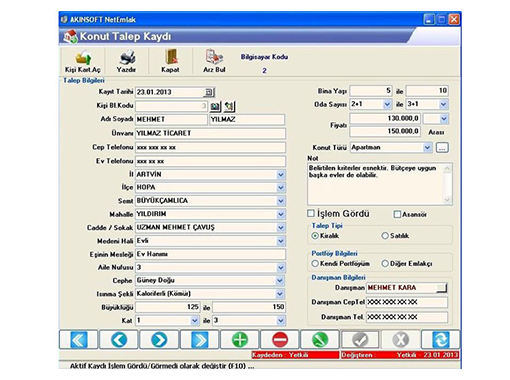510x380 pixels.
Task: Edit record with green pencil button
Action: pos(320,340)
